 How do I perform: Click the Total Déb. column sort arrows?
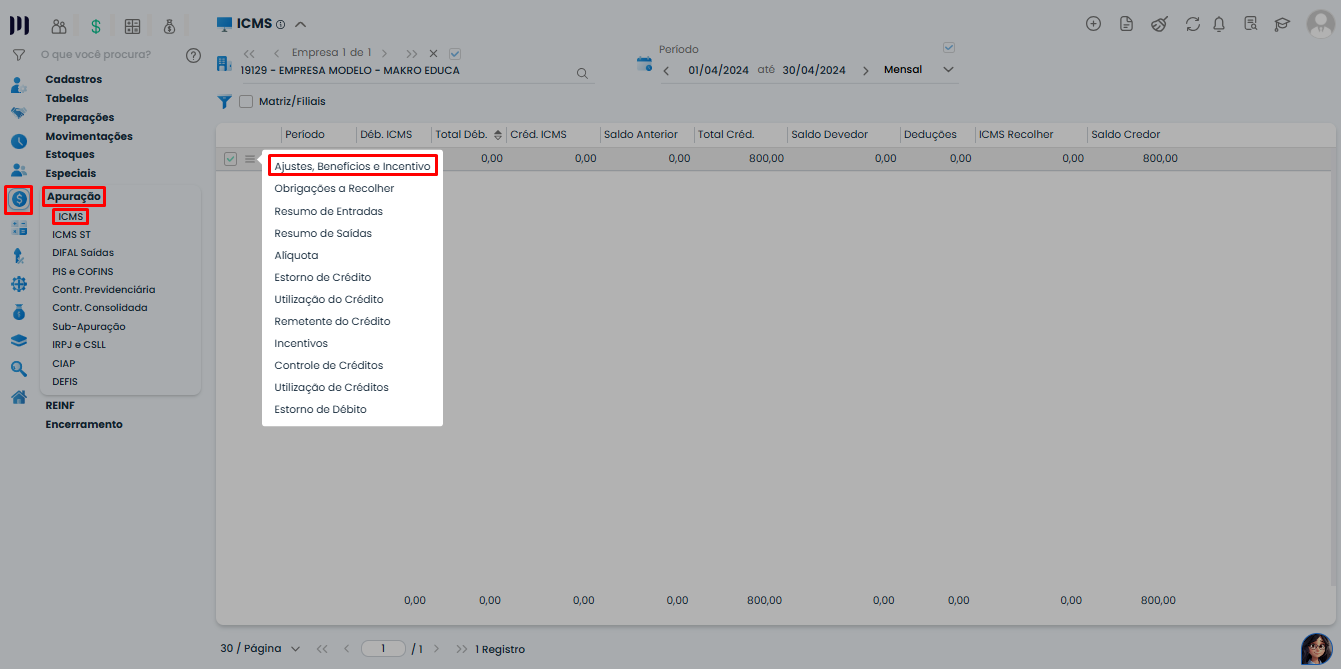tap(498, 135)
